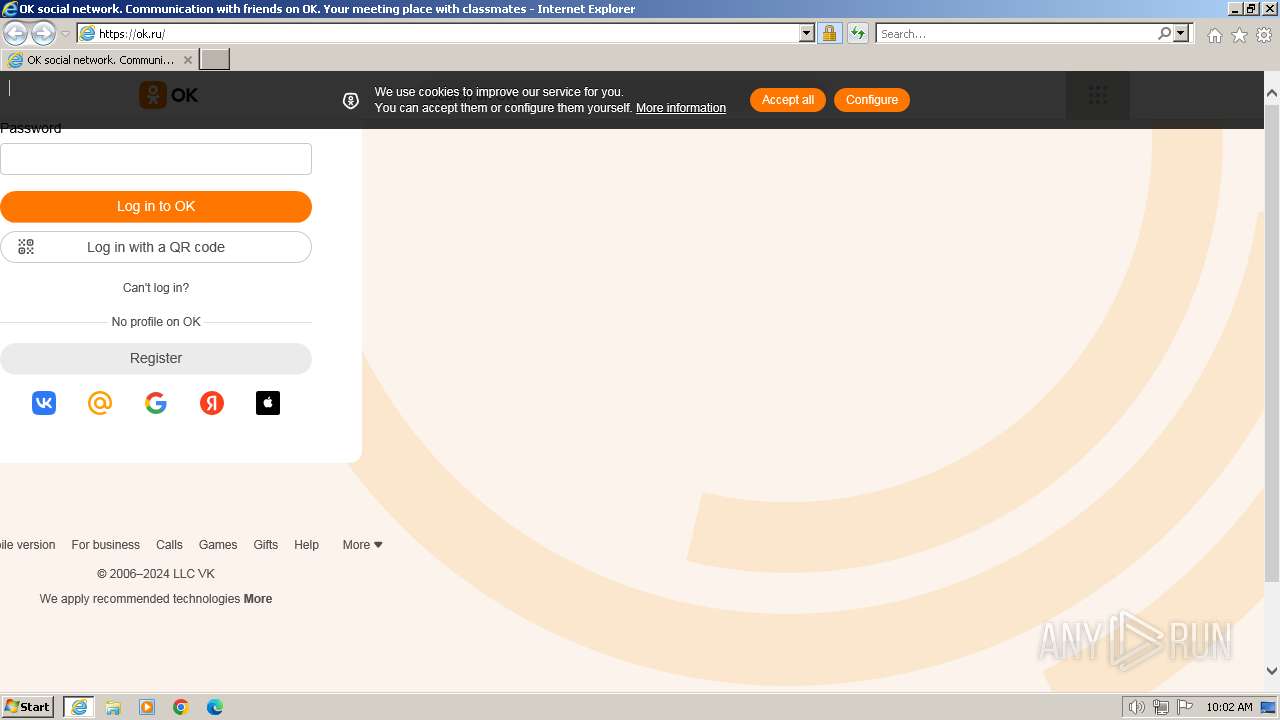Click the OK logo in header
Image resolution: width=1280 pixels, height=720 pixels.
pyautogui.click(x=168, y=95)
